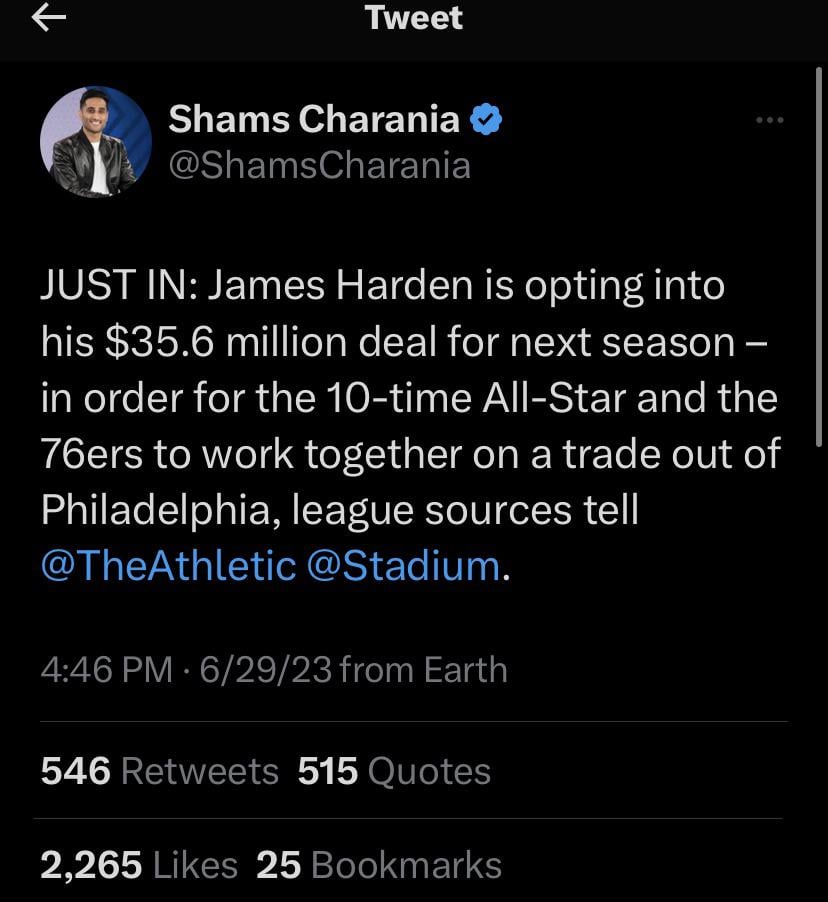Tap the "from Earth" location label

[x=424, y=669]
